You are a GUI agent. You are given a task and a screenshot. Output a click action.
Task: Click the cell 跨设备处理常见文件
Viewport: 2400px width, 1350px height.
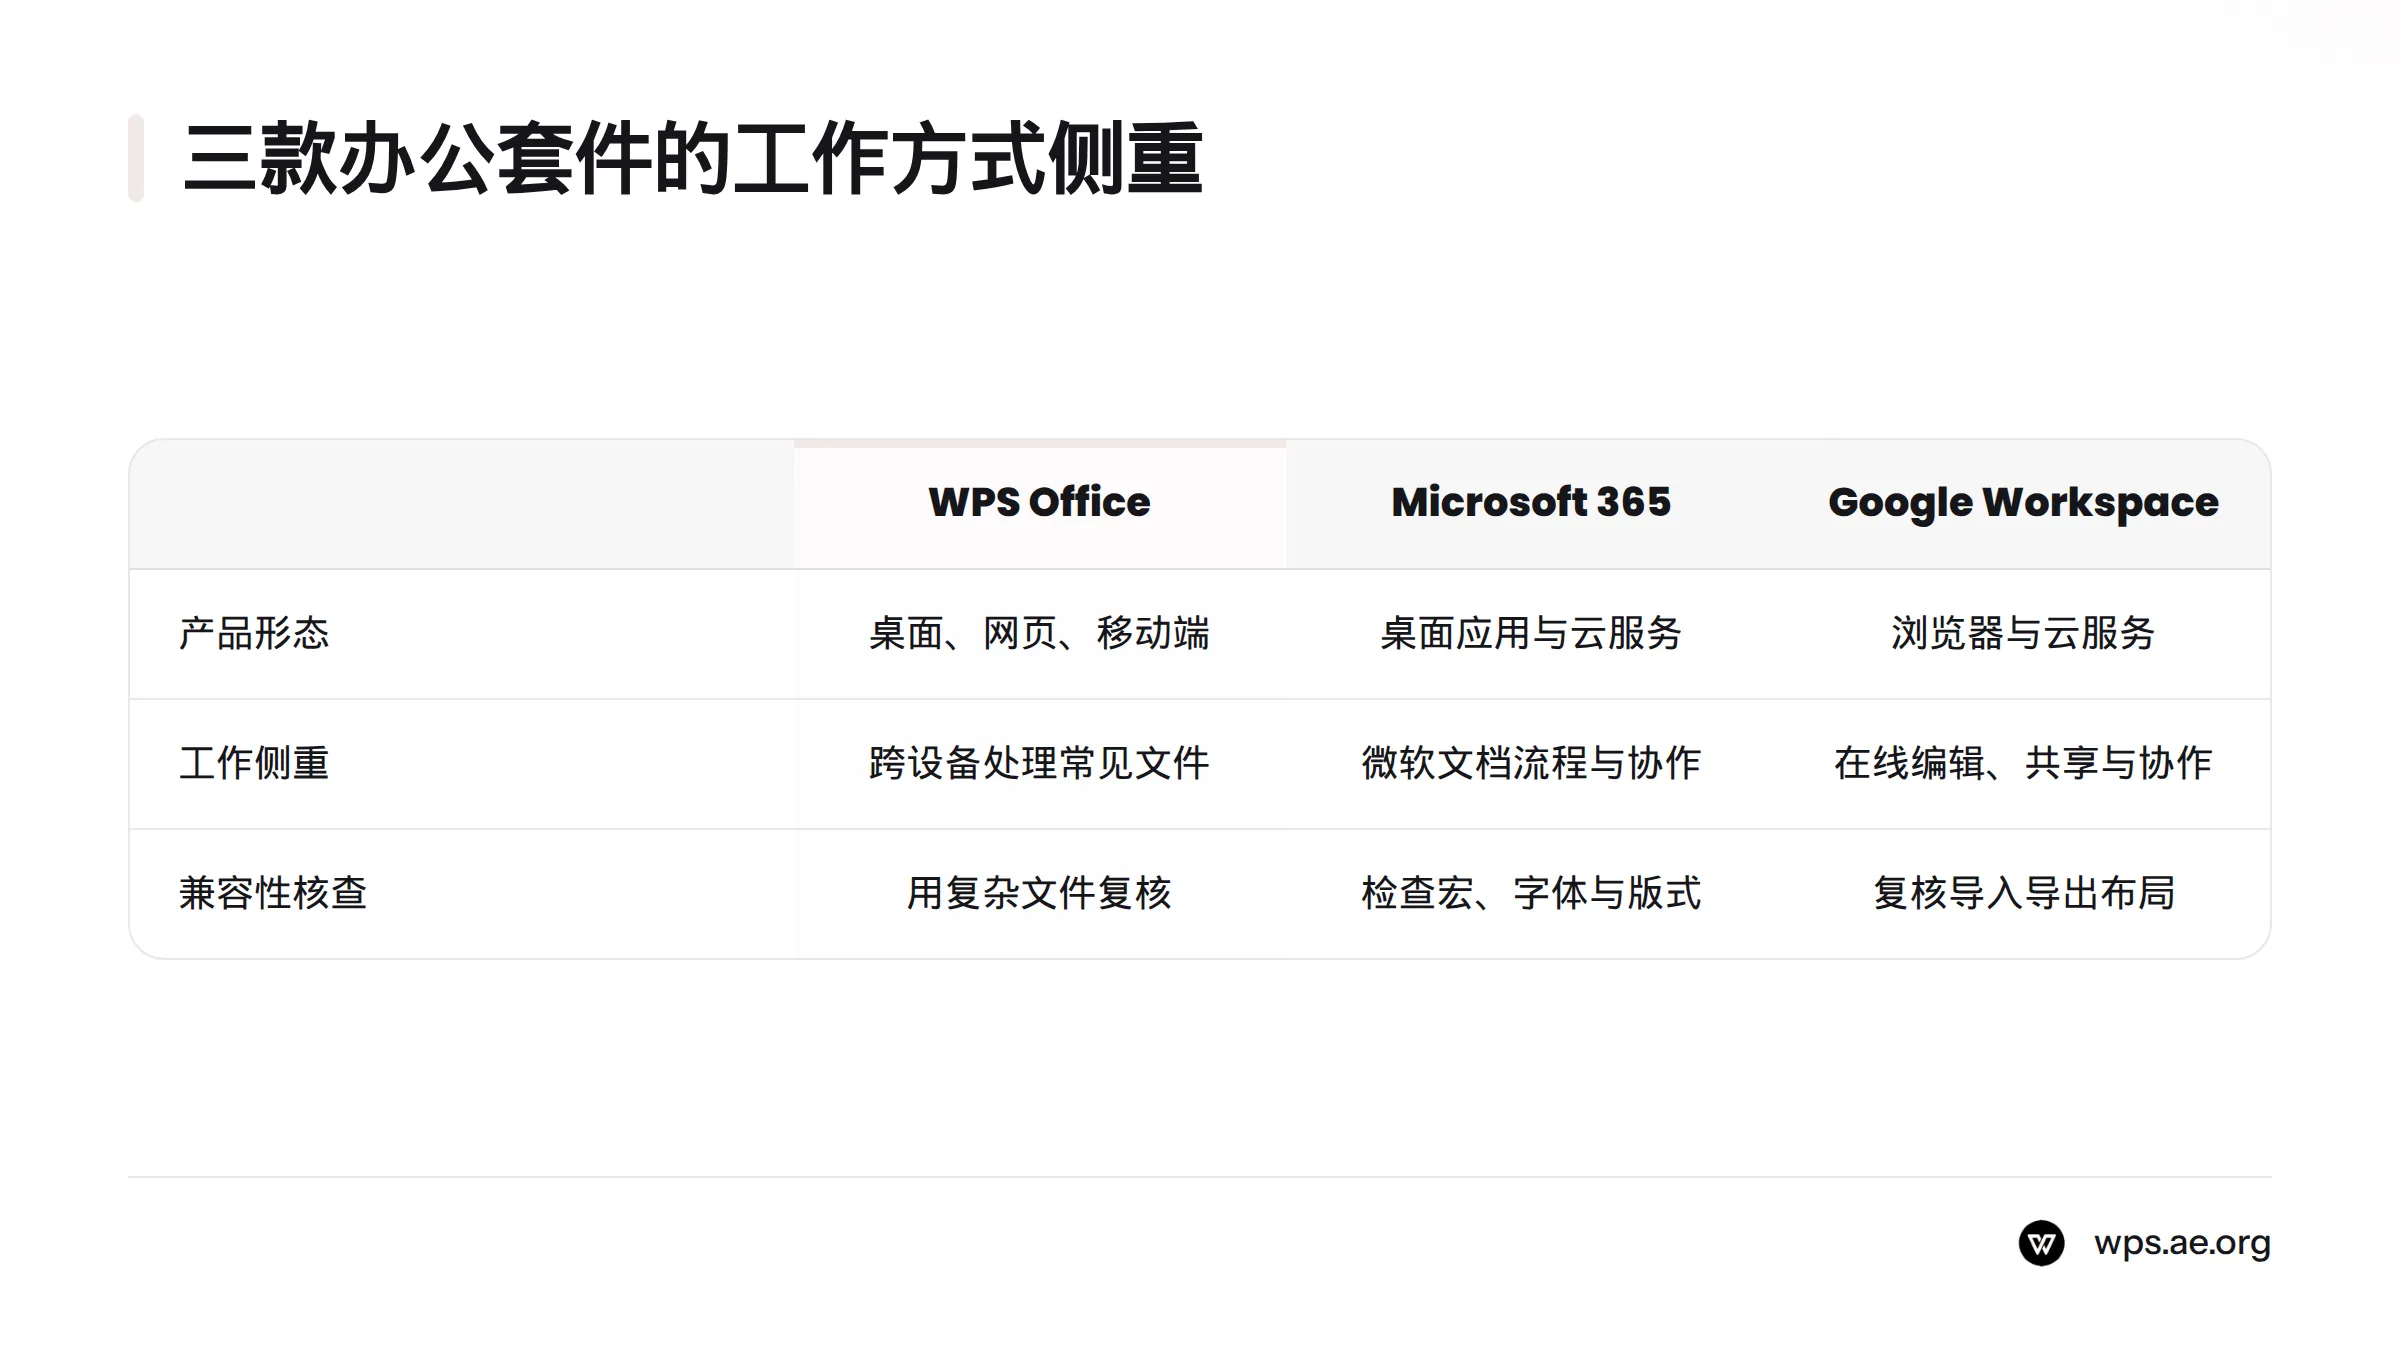(1040, 763)
